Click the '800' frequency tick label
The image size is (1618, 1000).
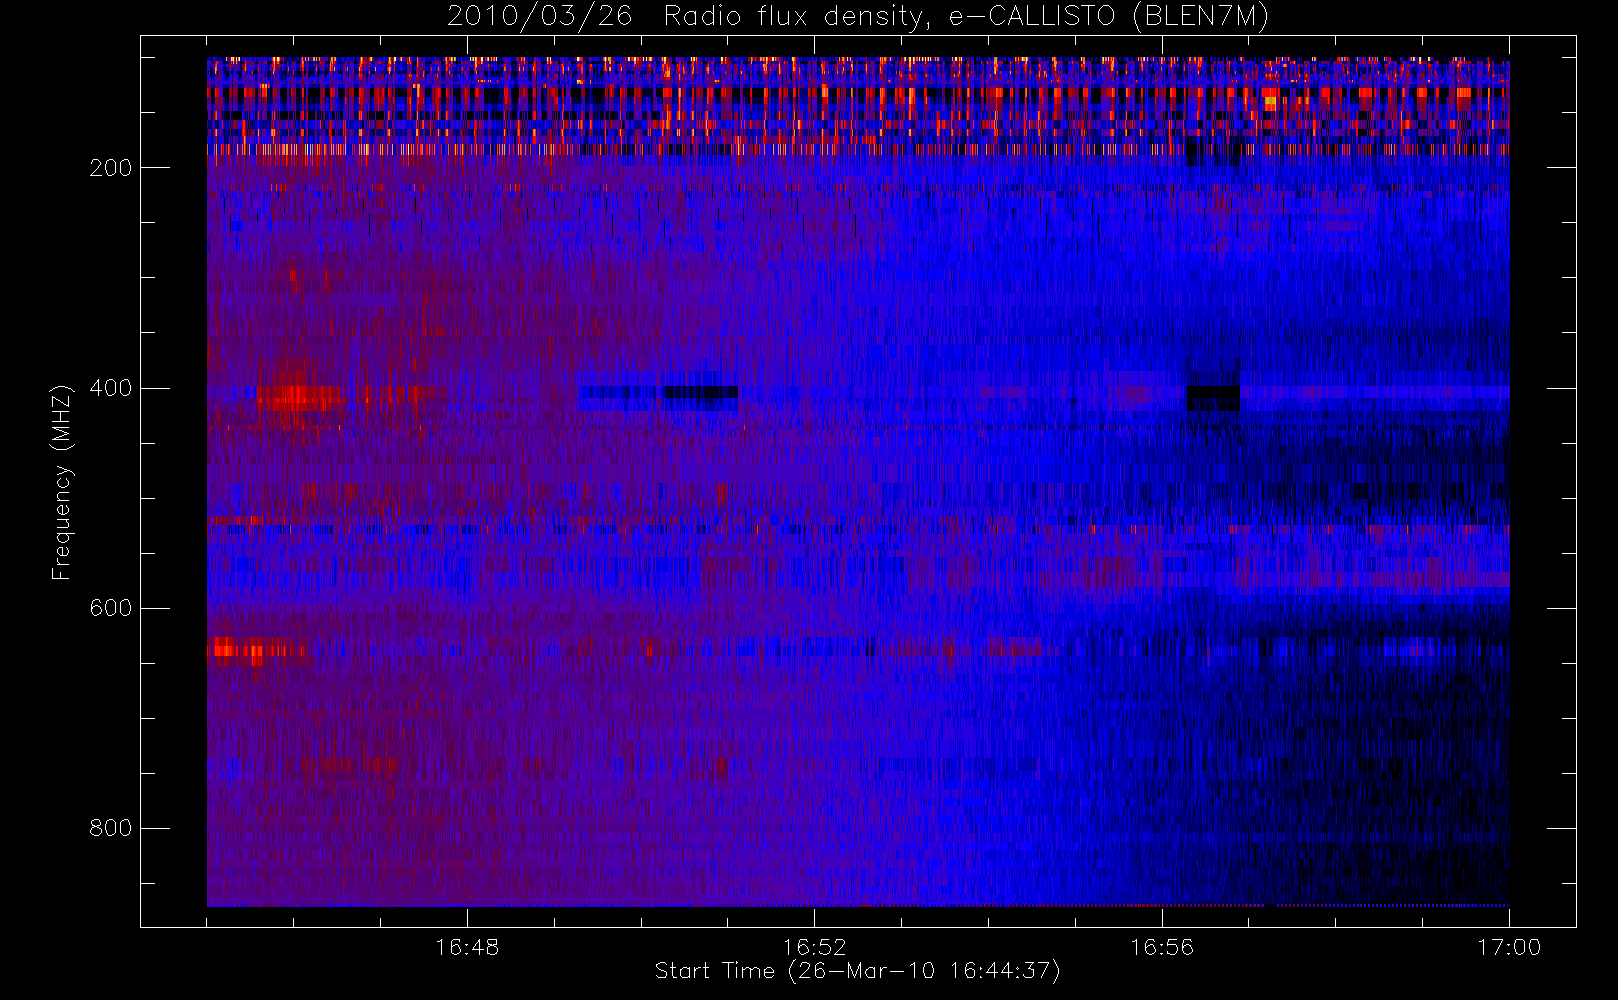click(x=111, y=828)
